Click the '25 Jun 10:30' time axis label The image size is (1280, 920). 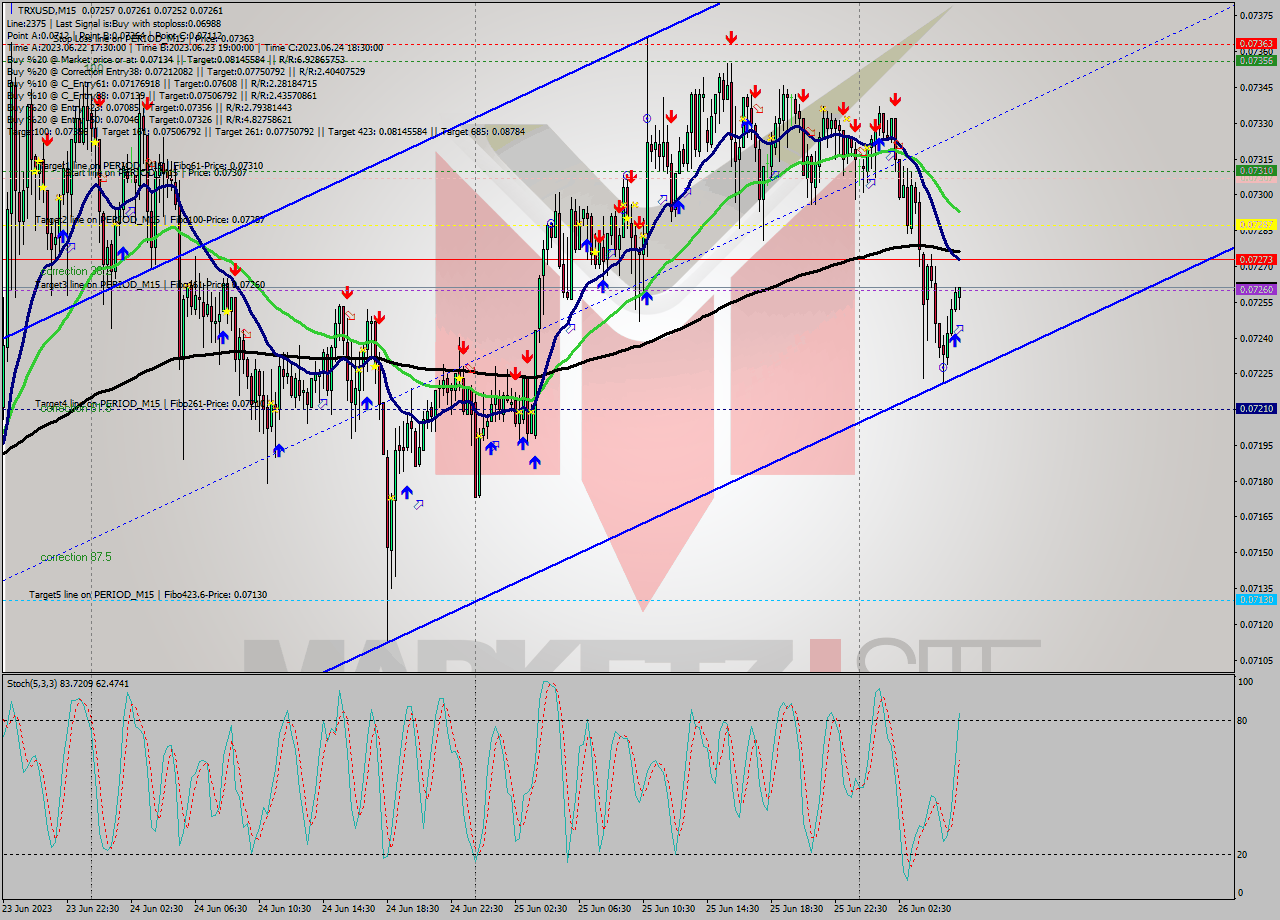point(670,908)
